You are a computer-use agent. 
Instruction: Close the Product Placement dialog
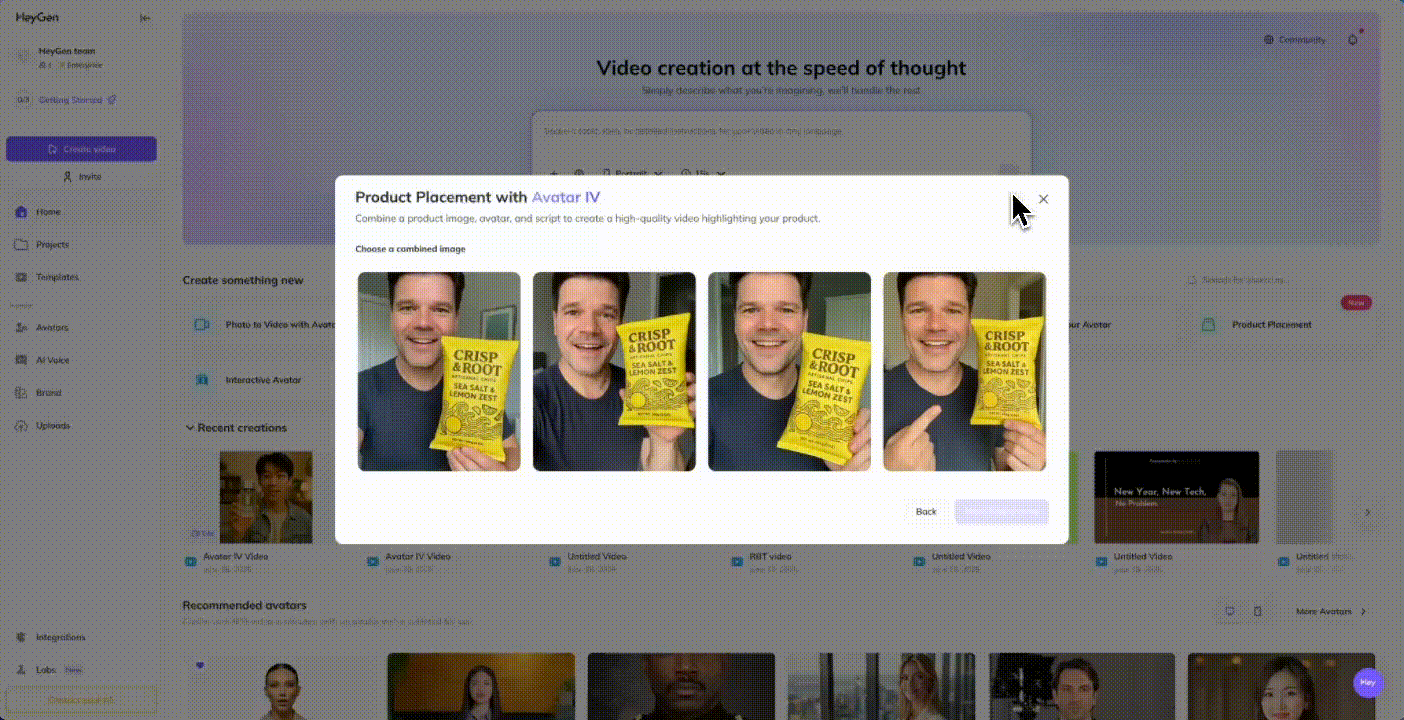tap(1043, 199)
